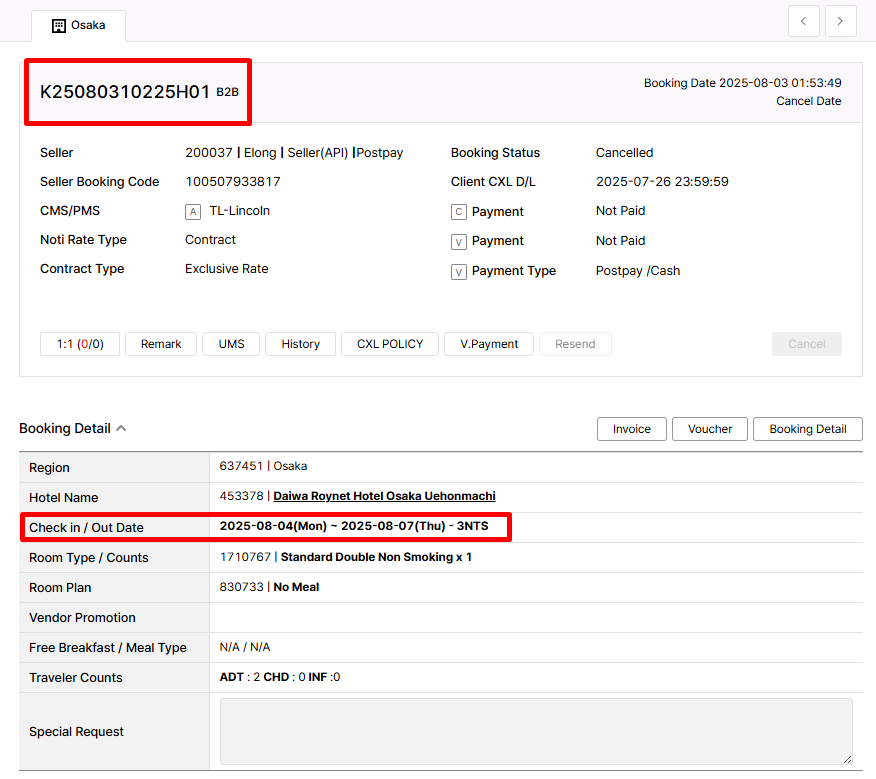Go to next booking with right arrow
876x779 pixels.
(840, 21)
